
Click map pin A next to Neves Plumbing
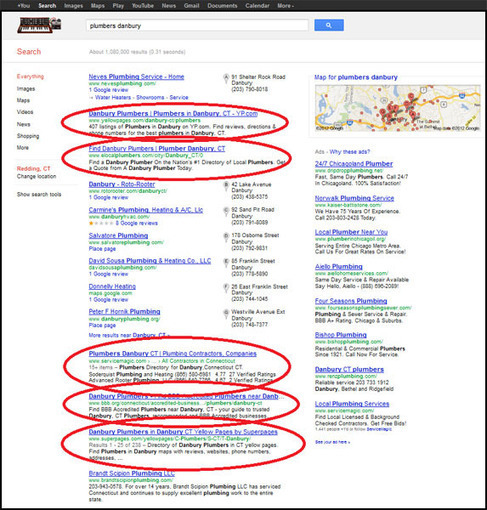pos(226,78)
